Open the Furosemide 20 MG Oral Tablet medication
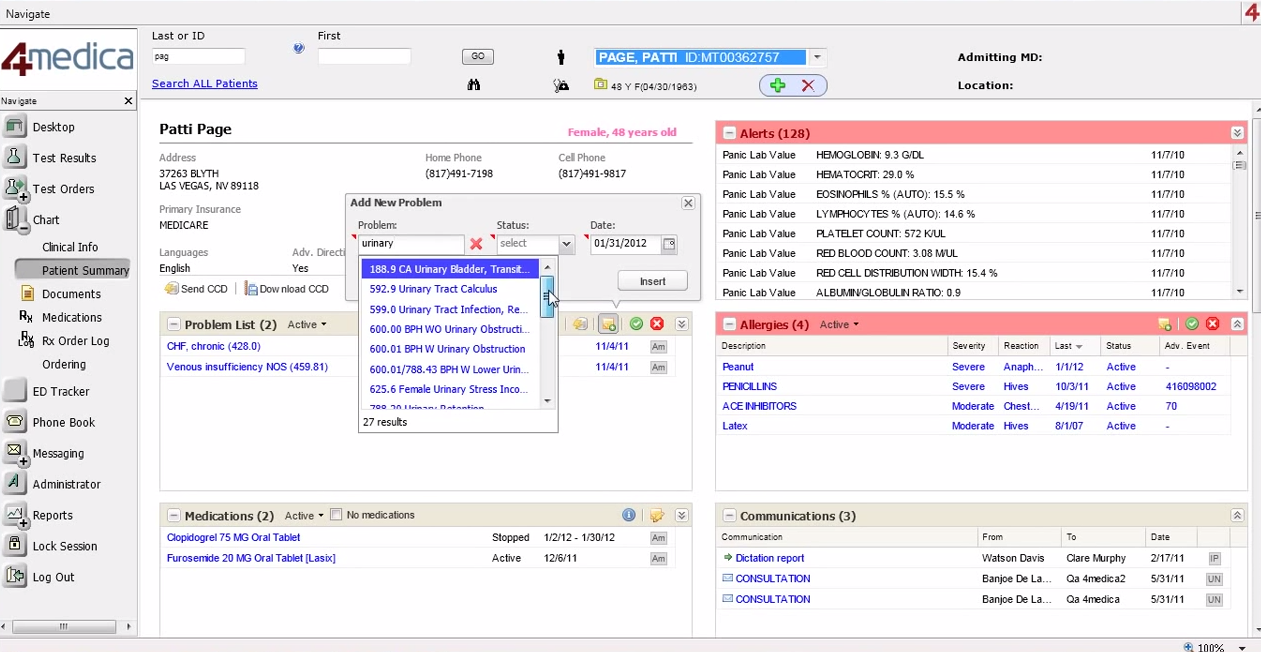Screen dimensions: 1261x652 click(251, 558)
